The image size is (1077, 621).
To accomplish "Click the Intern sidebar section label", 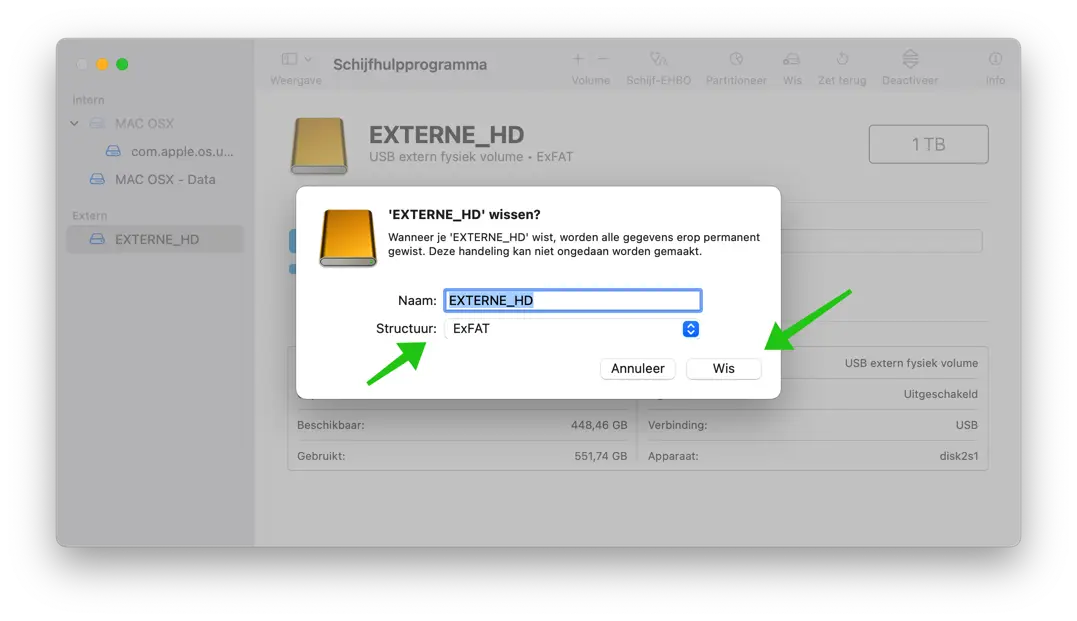I will [x=89, y=100].
